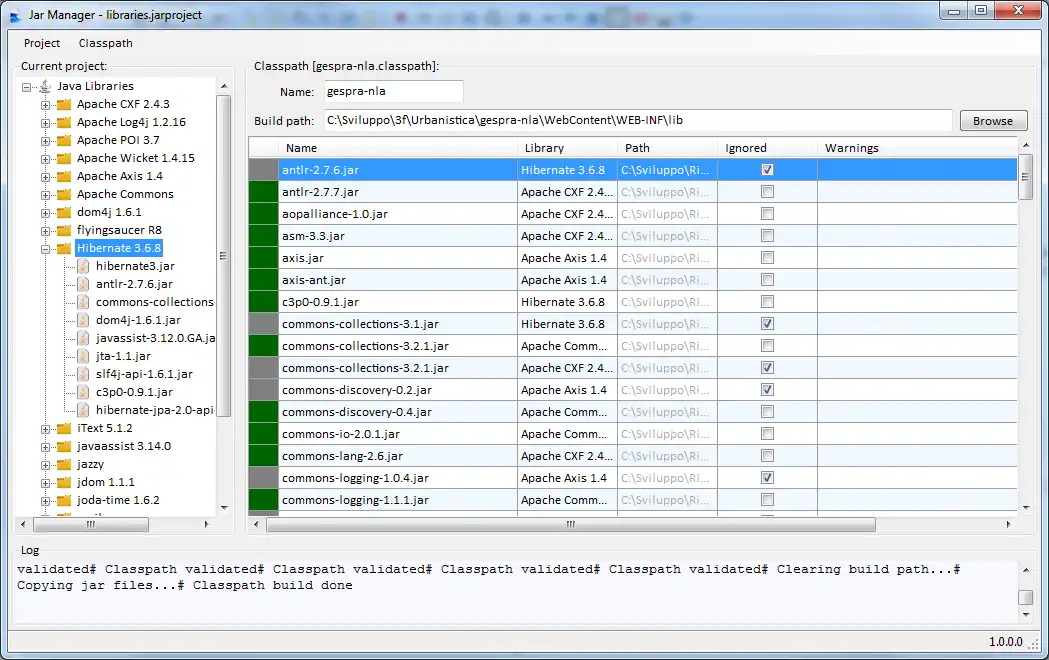Image resolution: width=1049 pixels, height=660 pixels.
Task: Click the javassist-3.12.0.GA jar file icon
Action: [83, 338]
